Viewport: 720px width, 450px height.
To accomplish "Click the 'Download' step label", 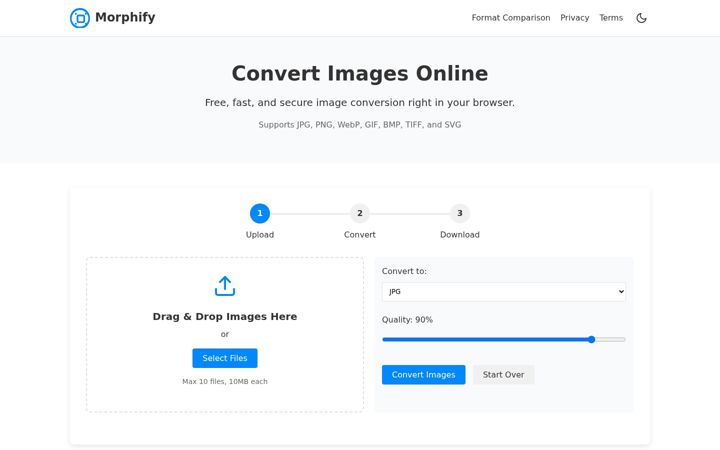I will 460,235.
